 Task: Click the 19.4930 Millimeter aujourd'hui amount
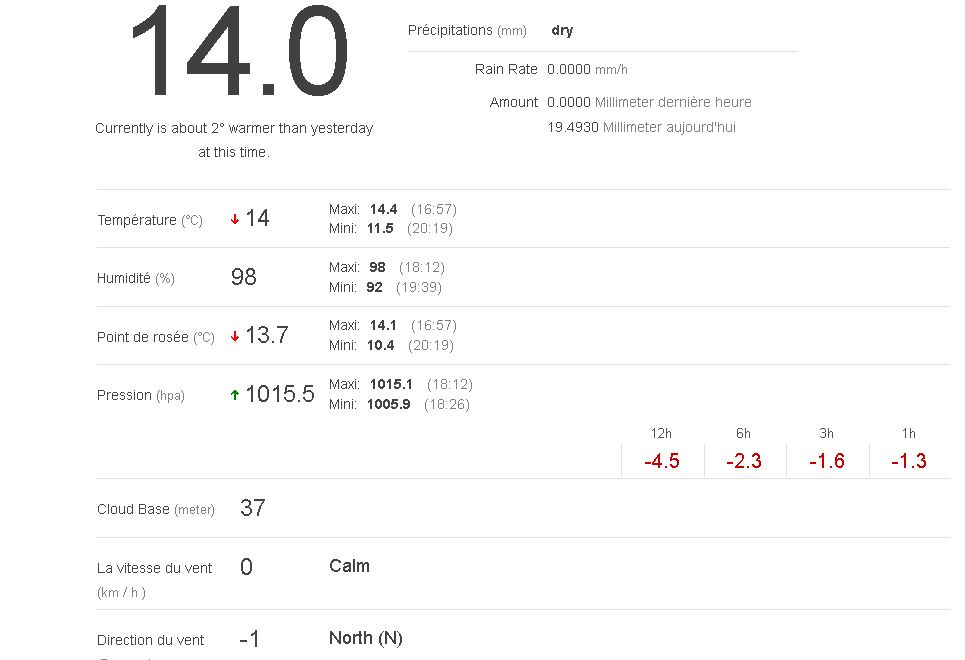click(x=641, y=128)
